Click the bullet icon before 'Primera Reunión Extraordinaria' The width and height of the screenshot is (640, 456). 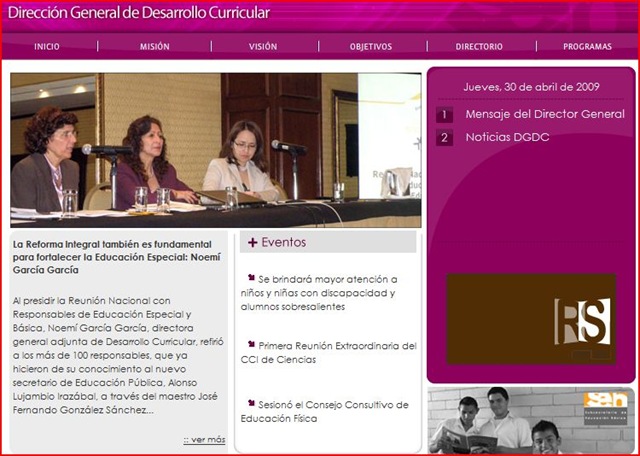(251, 345)
